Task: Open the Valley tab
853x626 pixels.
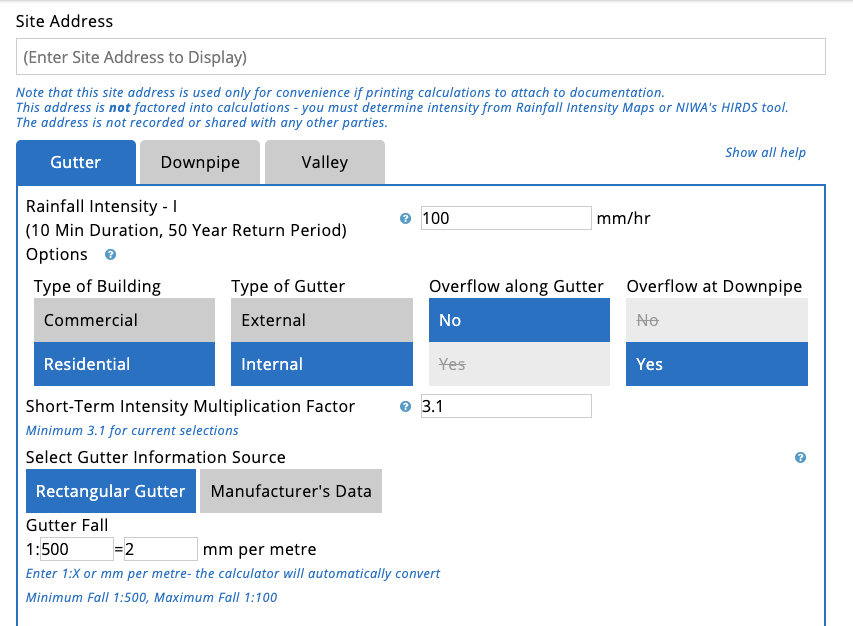Action: point(324,162)
